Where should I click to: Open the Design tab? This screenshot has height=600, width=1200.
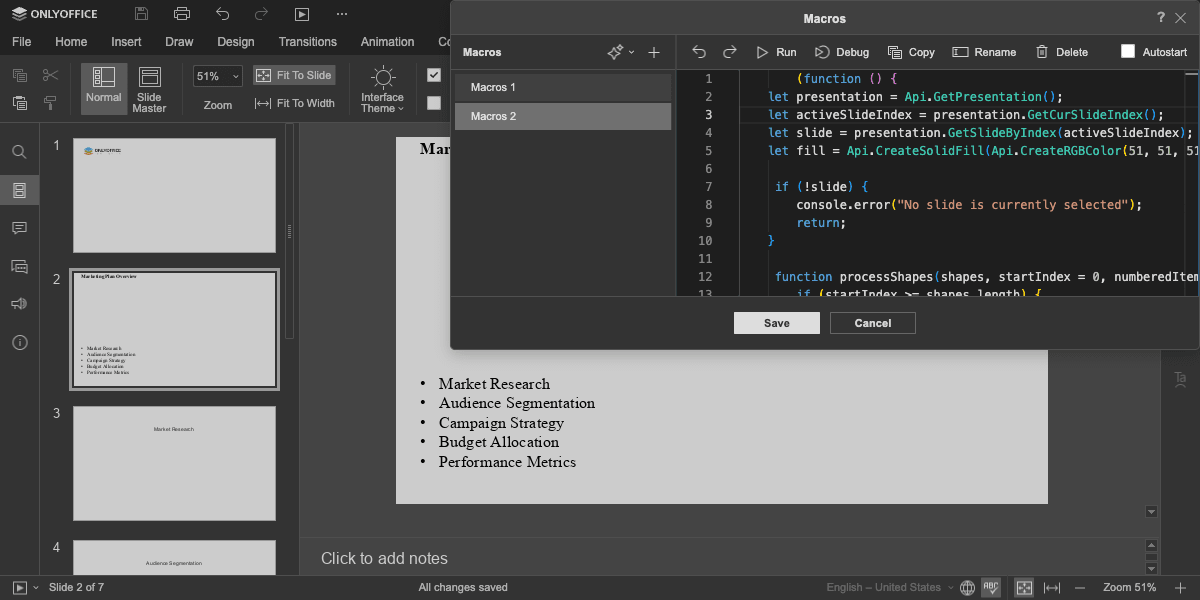coord(235,42)
